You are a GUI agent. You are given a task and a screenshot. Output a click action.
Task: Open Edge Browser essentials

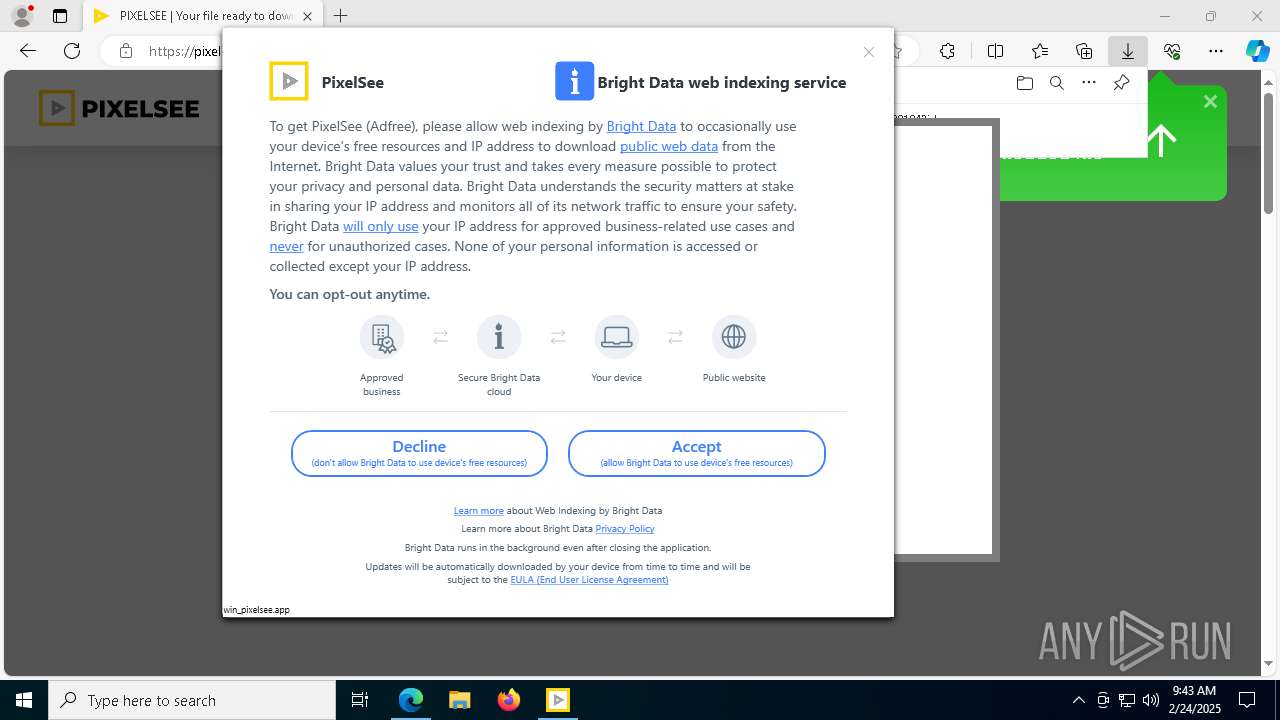pos(1172,51)
